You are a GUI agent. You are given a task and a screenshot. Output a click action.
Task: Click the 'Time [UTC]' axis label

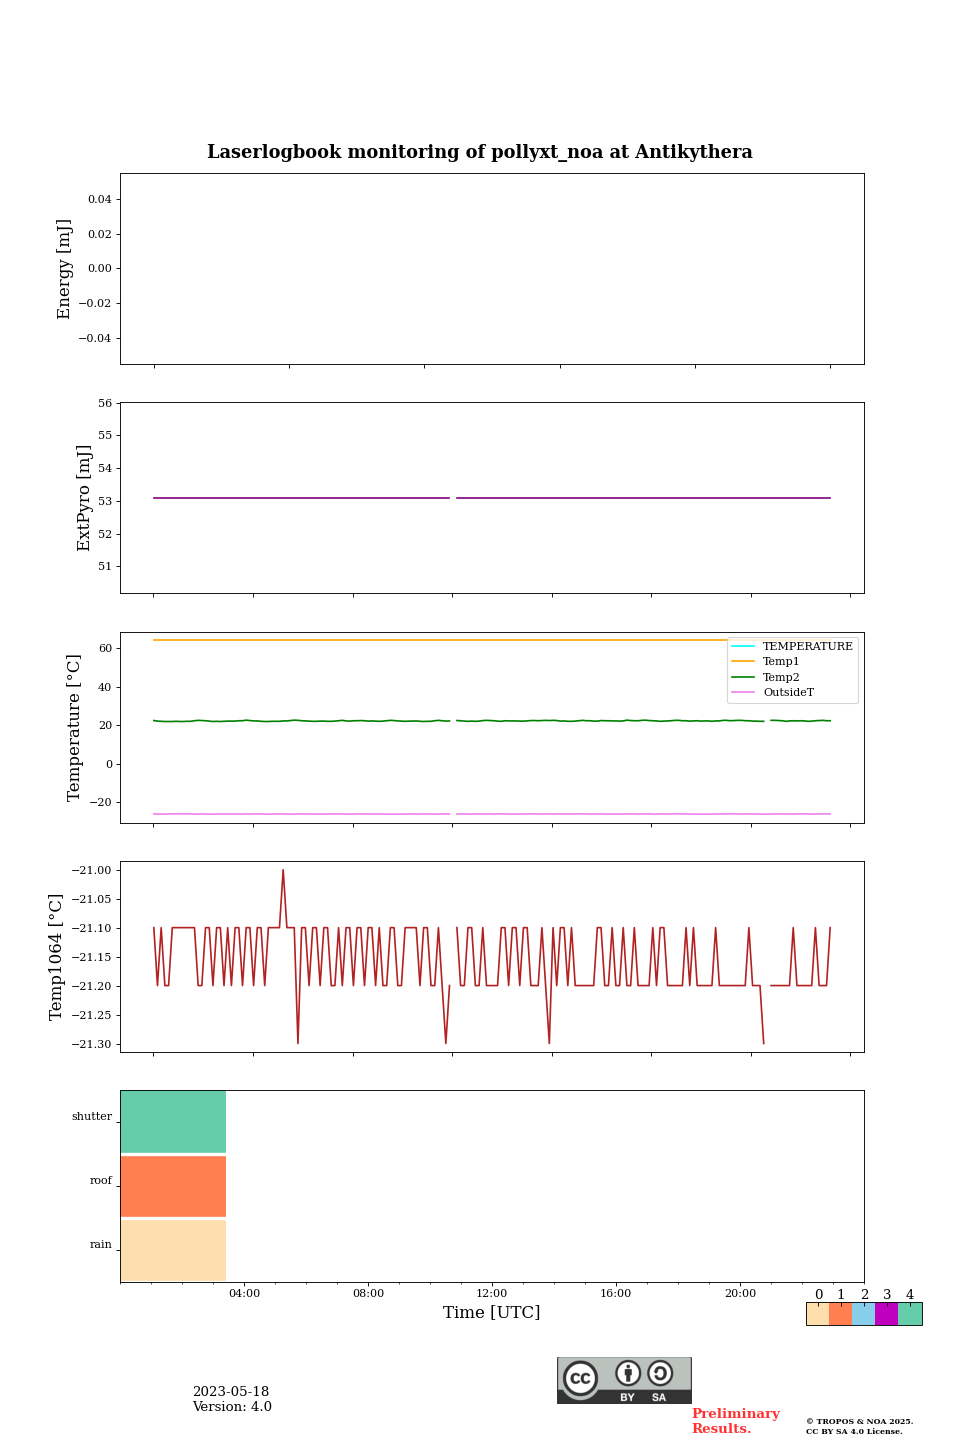tap(492, 1312)
